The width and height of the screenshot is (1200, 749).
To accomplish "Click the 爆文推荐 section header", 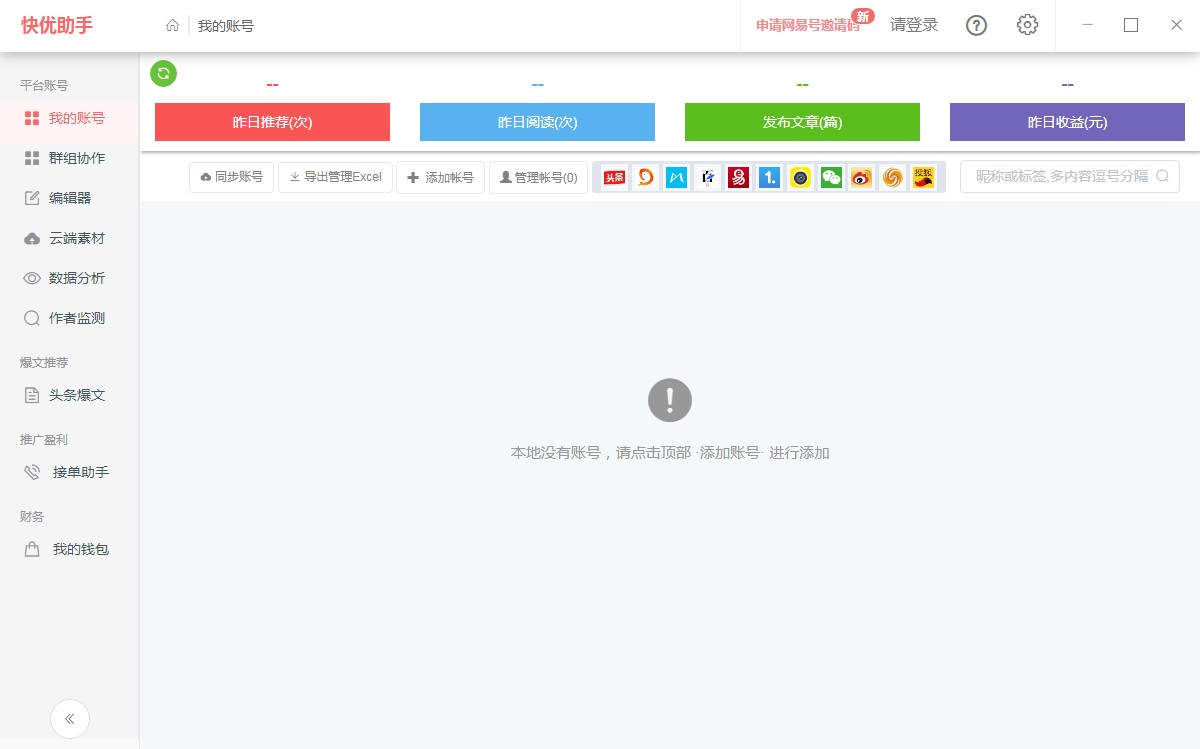I will click(44, 363).
